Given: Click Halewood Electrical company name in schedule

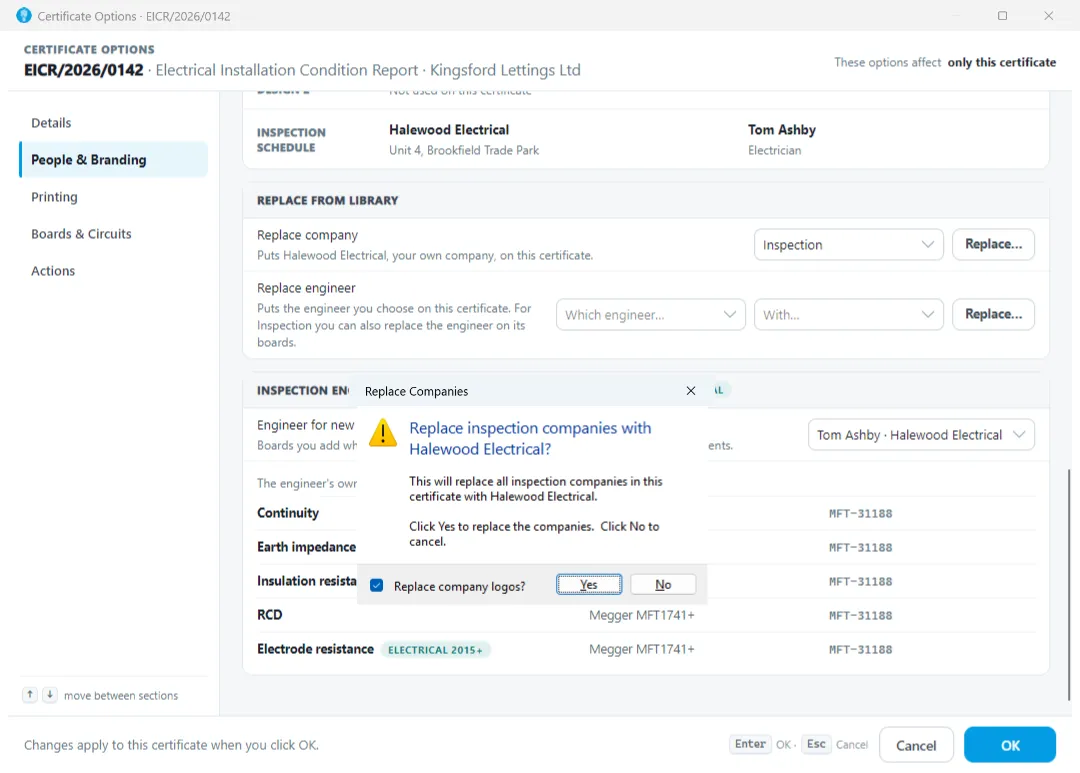Looking at the screenshot, I should [x=449, y=130].
